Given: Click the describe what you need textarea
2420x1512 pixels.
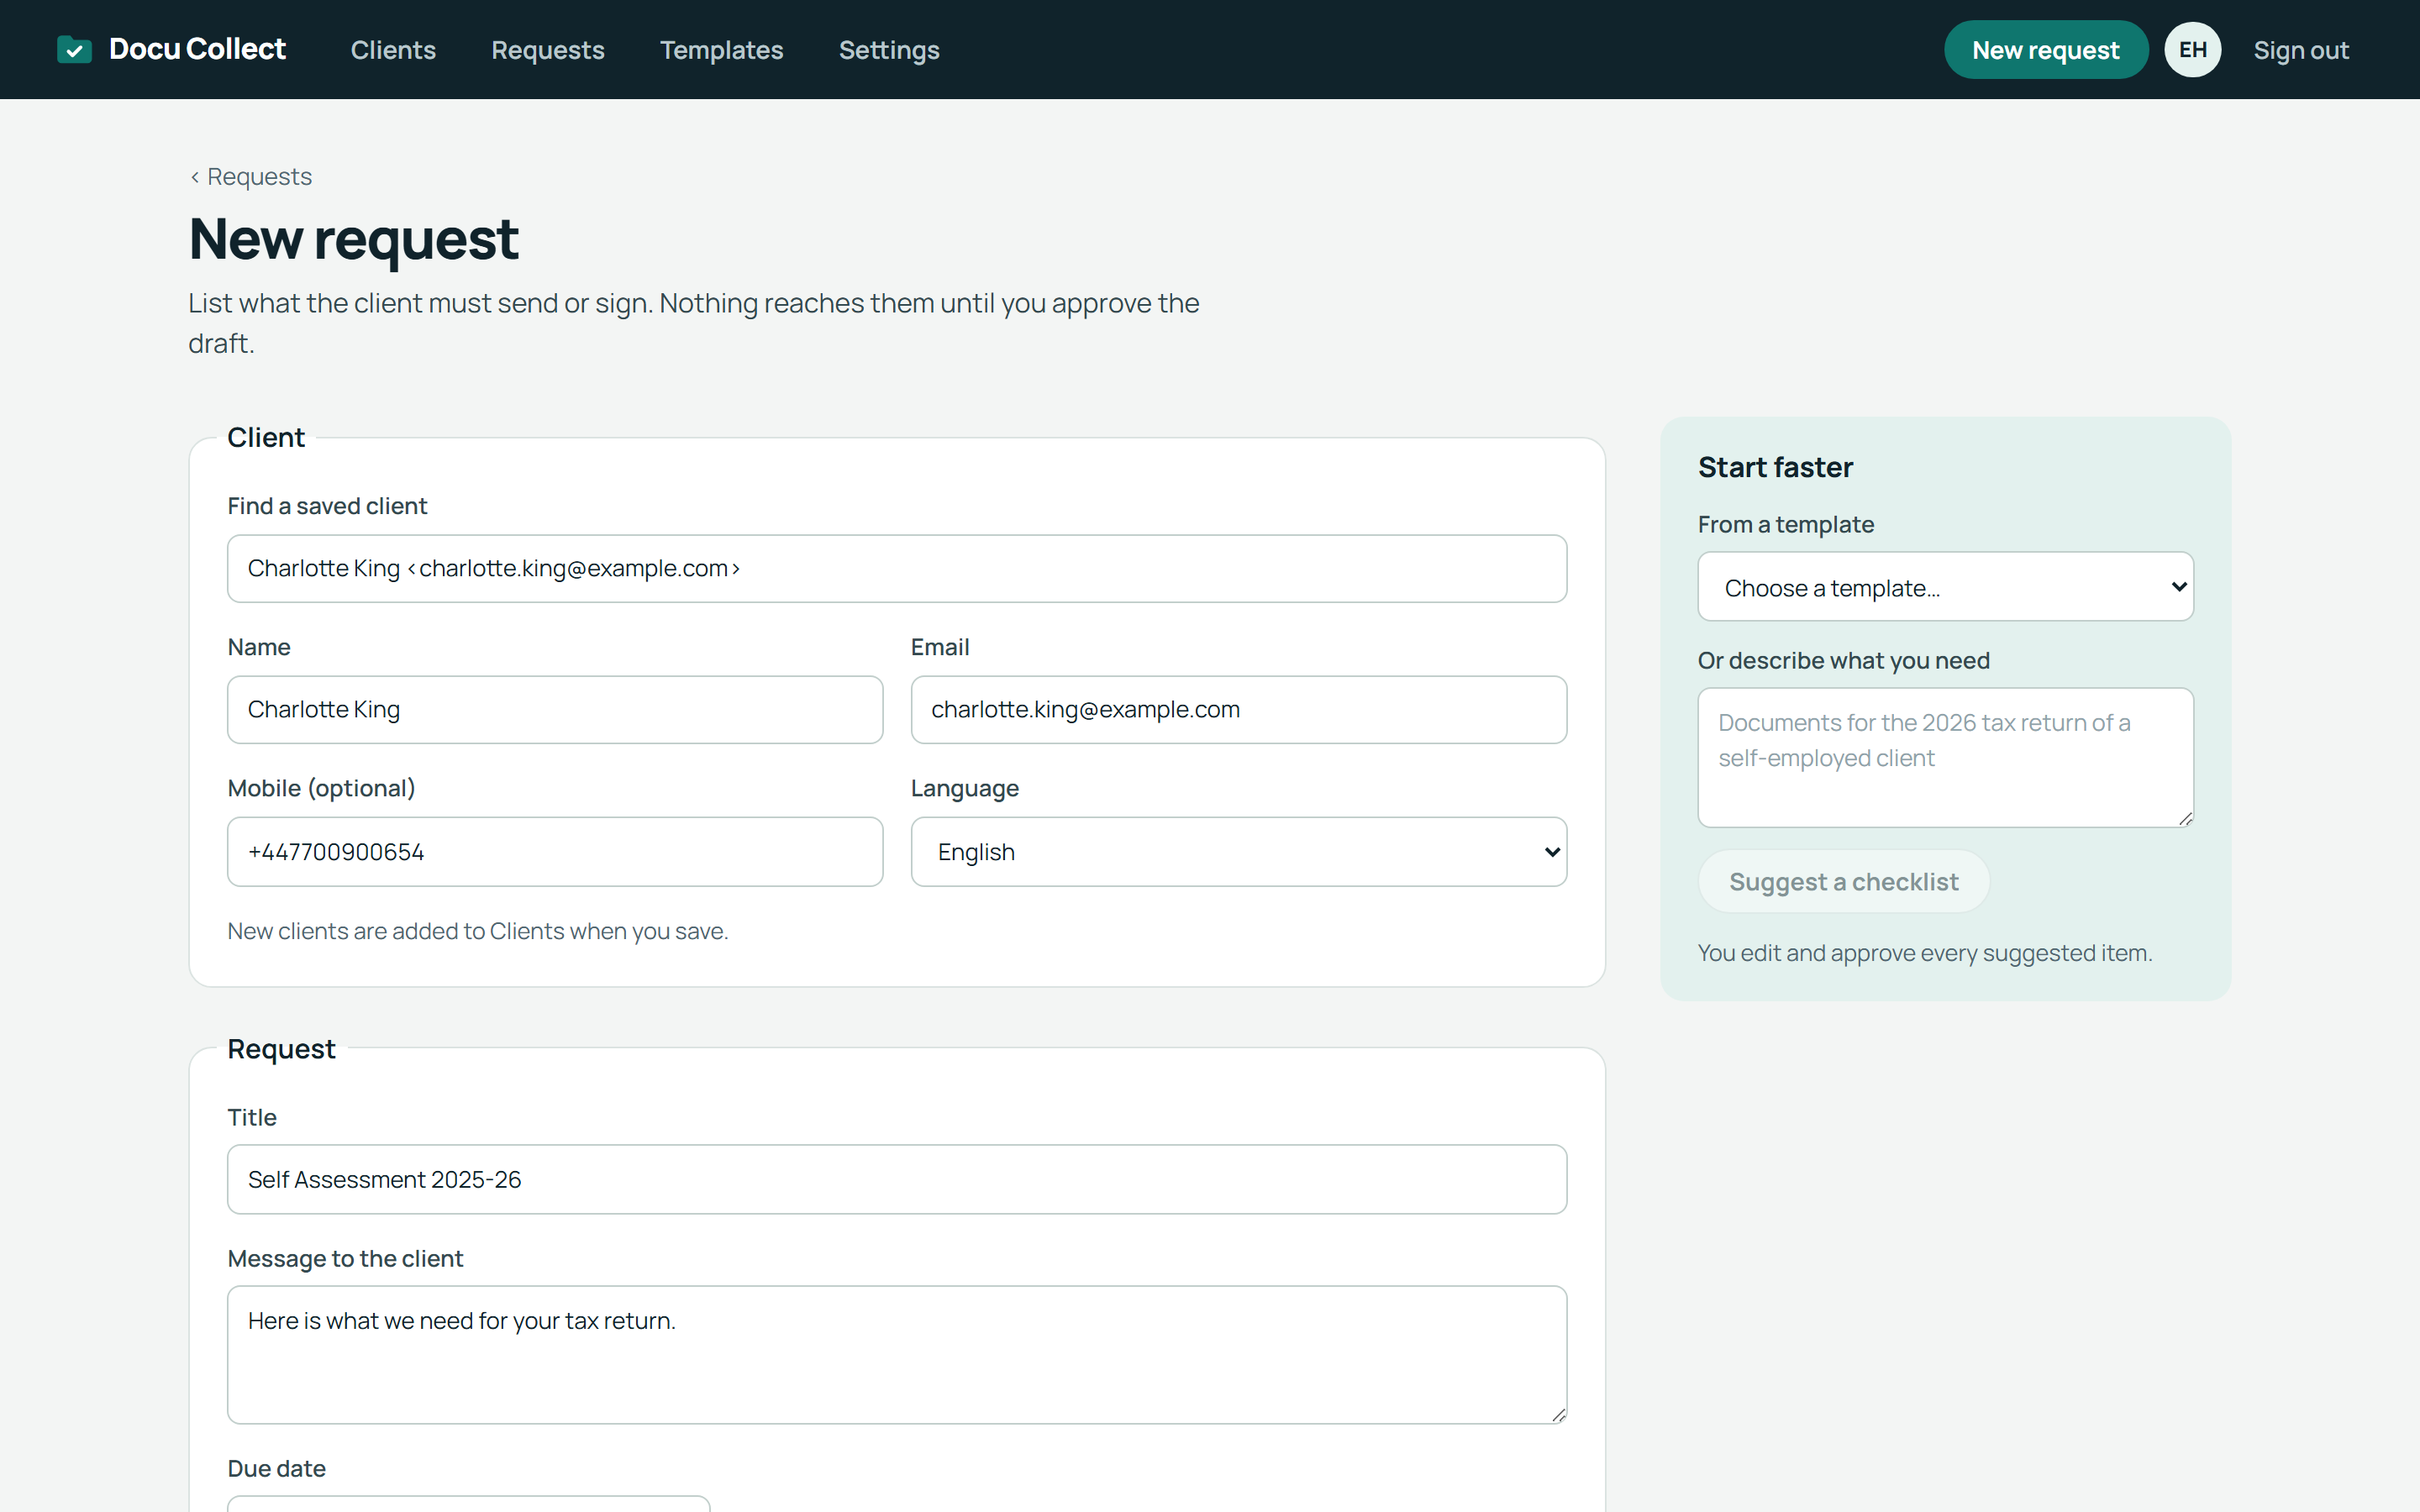Looking at the screenshot, I should pyautogui.click(x=1945, y=757).
